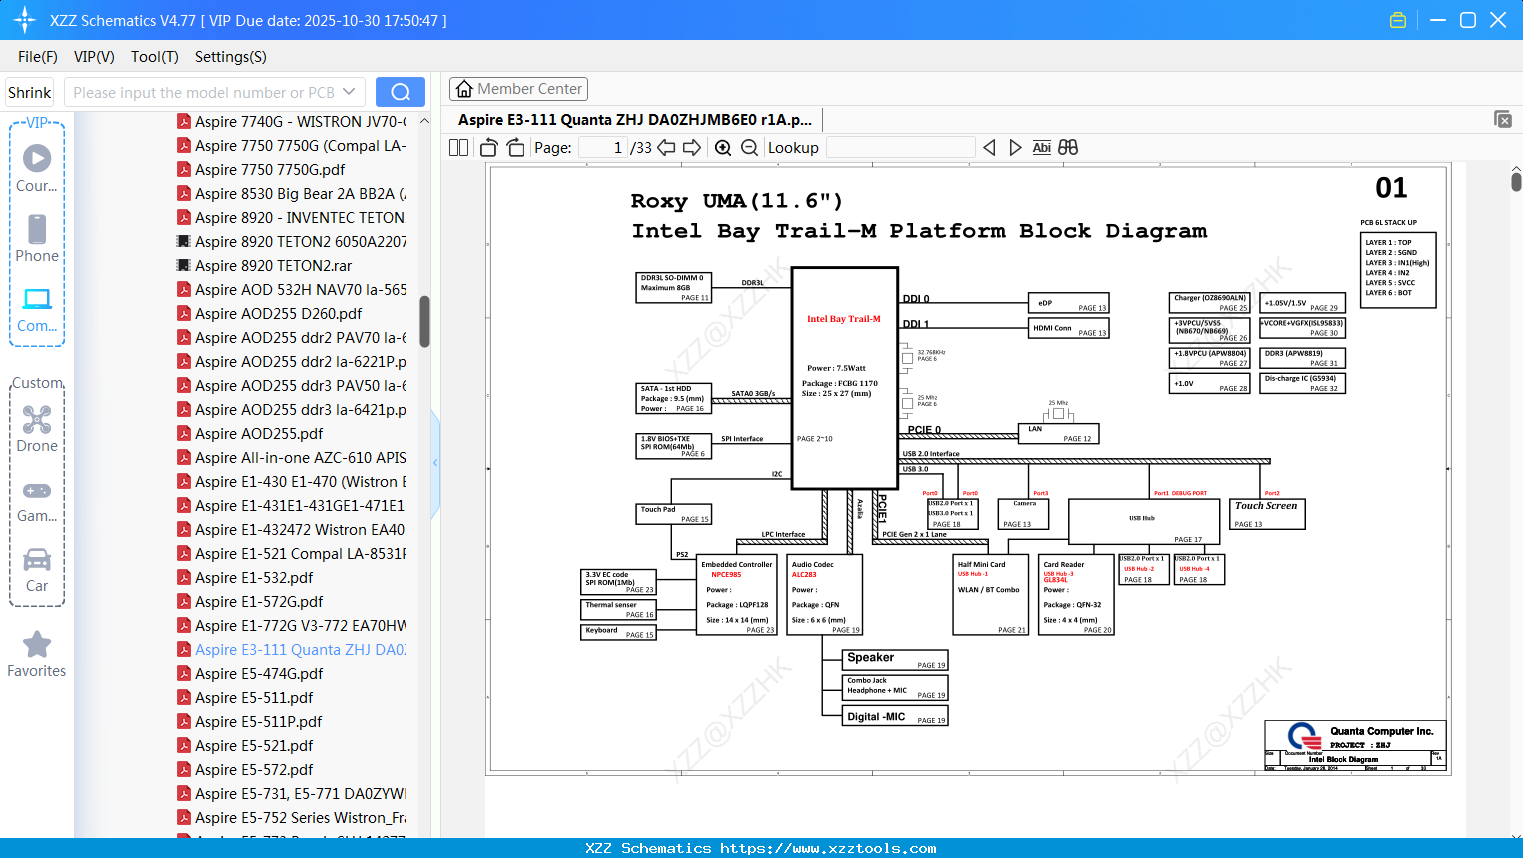
Task: Open the Settings(S) menu
Action: pyautogui.click(x=231, y=57)
